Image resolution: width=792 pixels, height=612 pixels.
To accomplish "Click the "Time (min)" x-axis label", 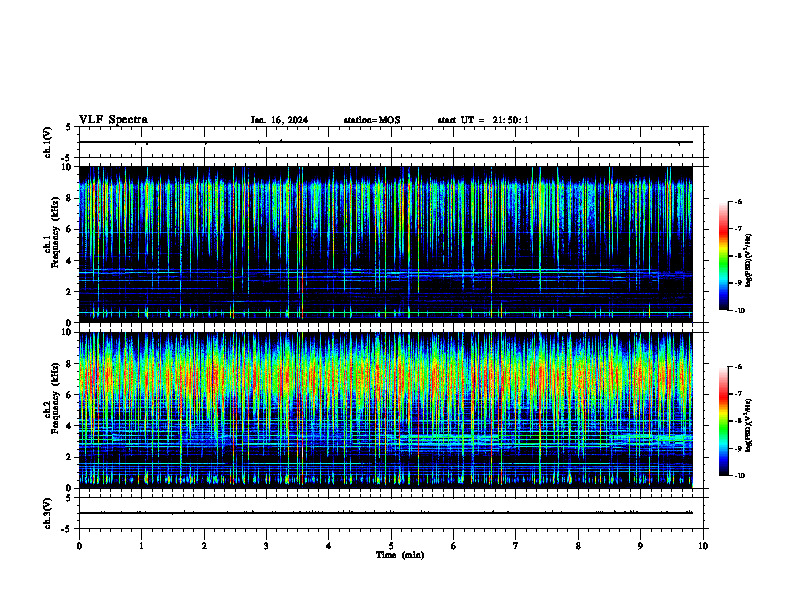I will (400, 555).
